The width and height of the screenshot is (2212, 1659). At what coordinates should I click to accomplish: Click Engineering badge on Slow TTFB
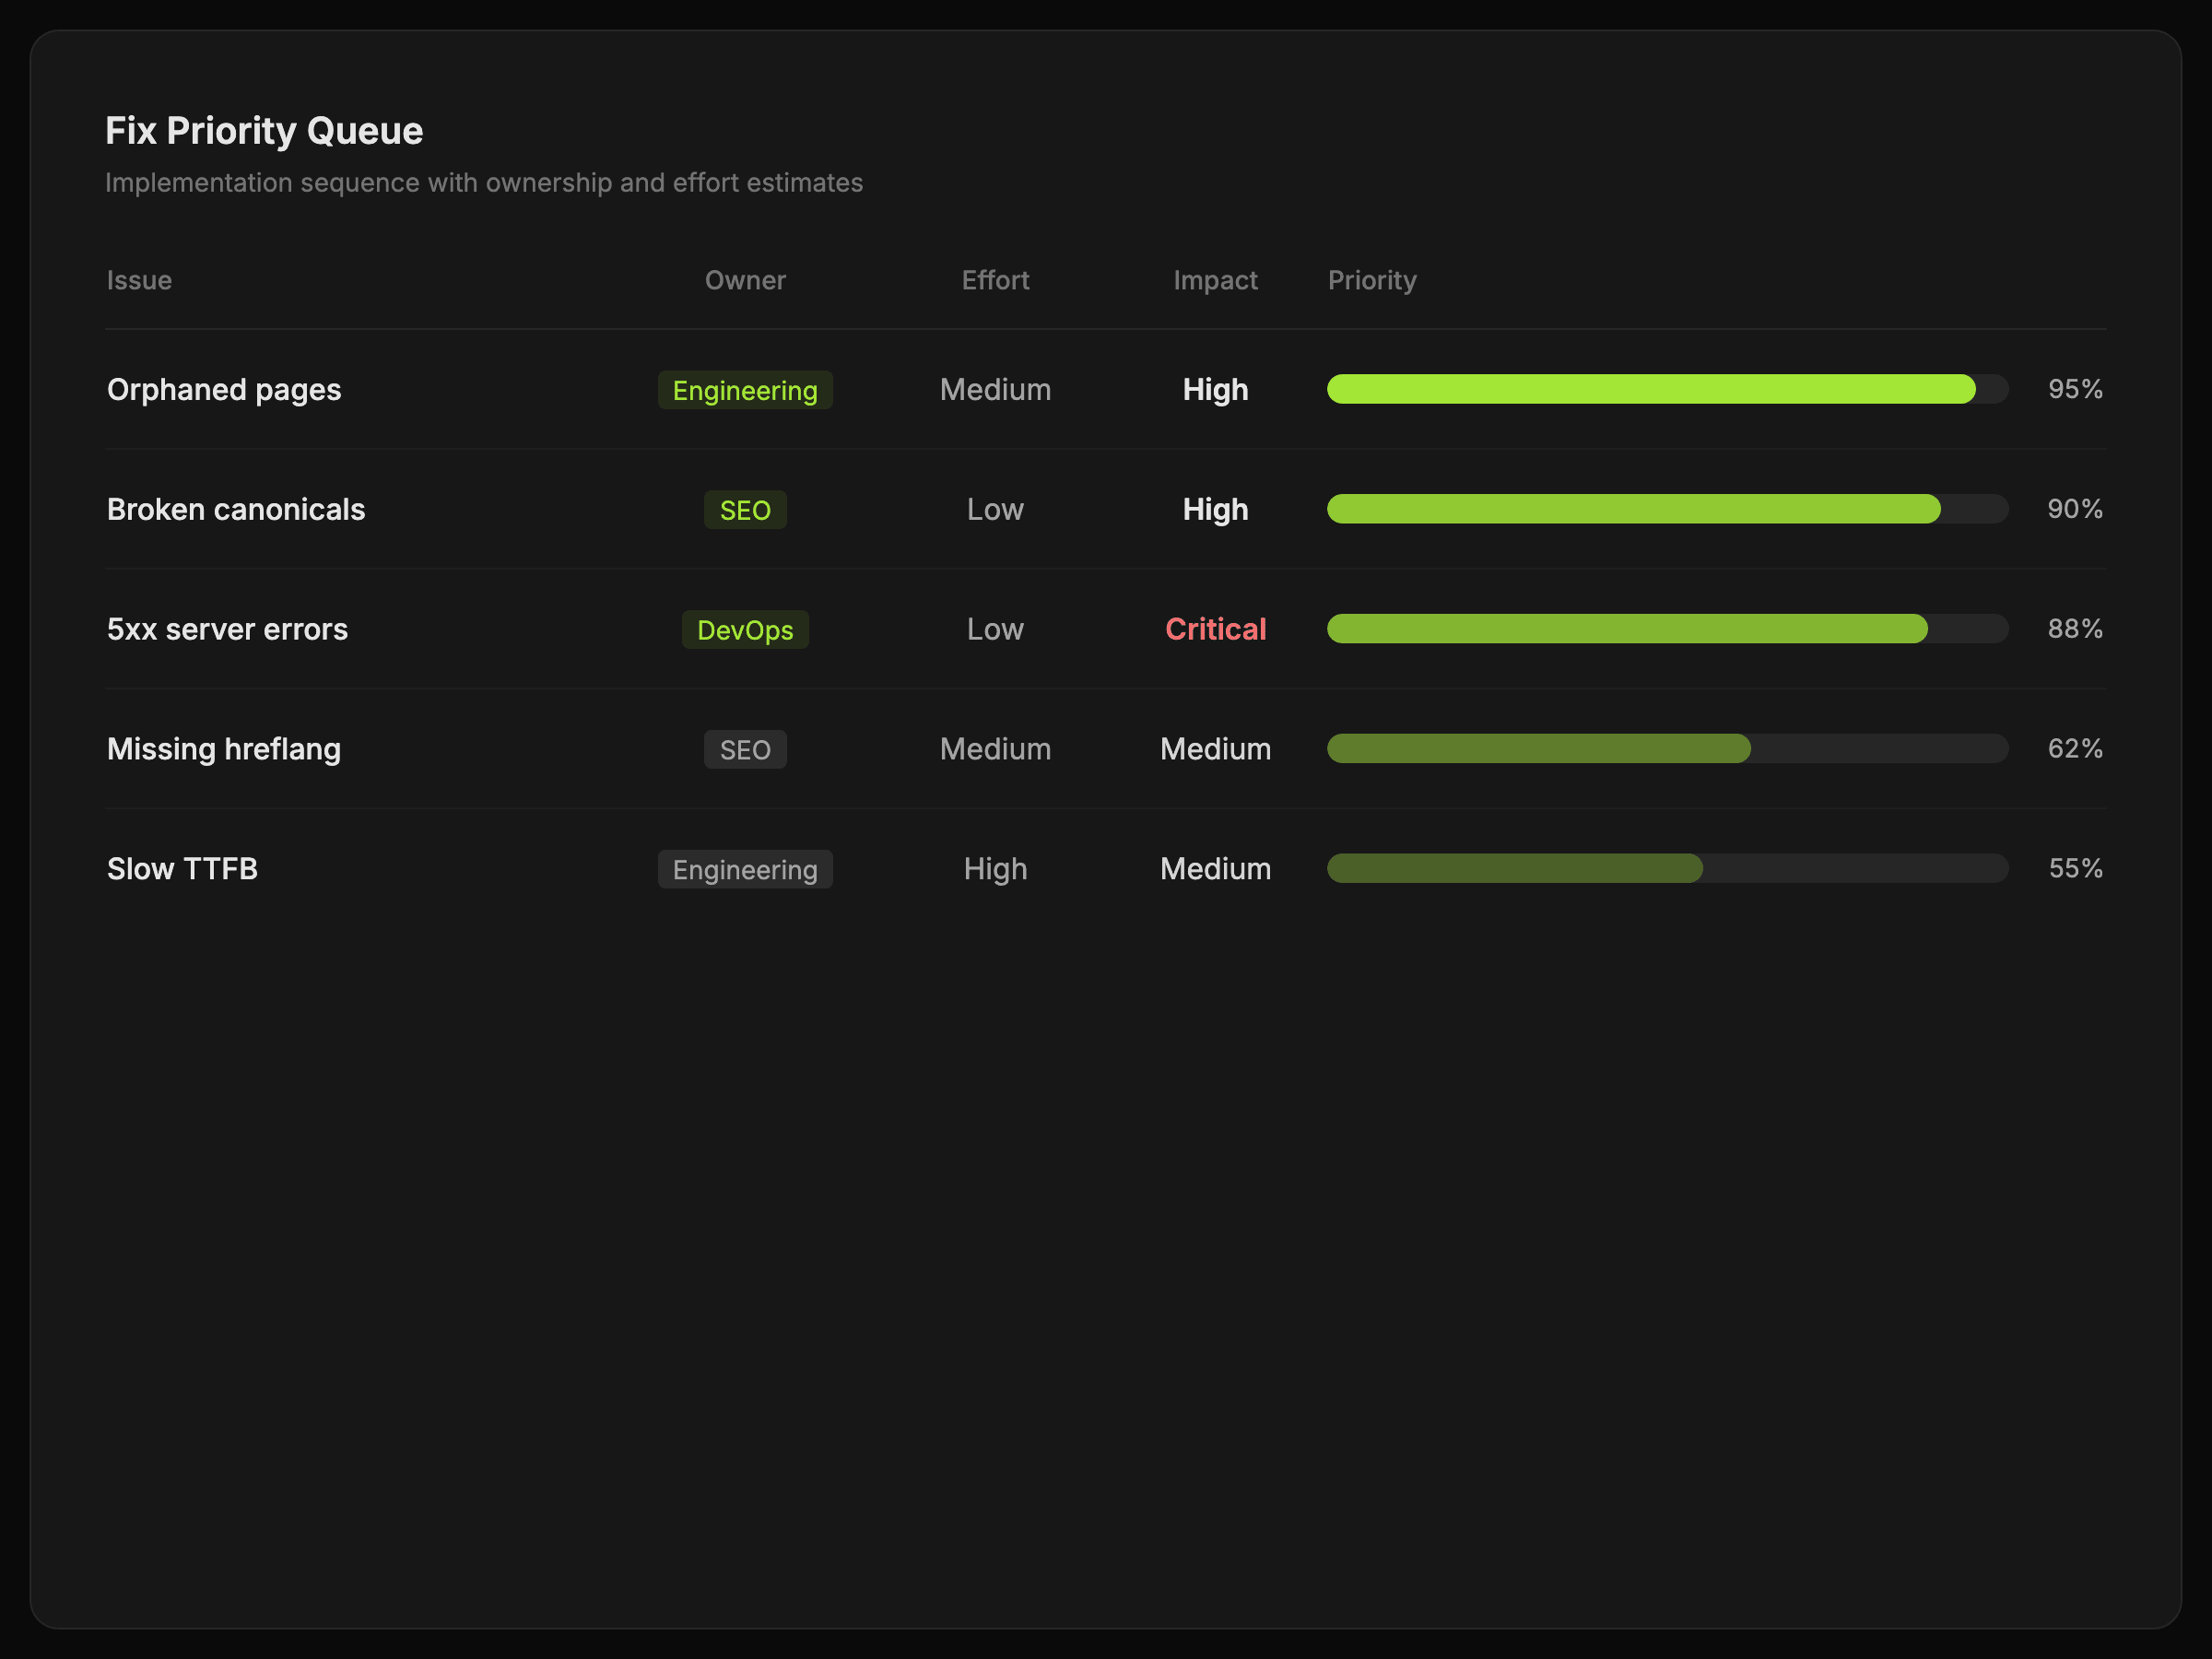click(745, 870)
